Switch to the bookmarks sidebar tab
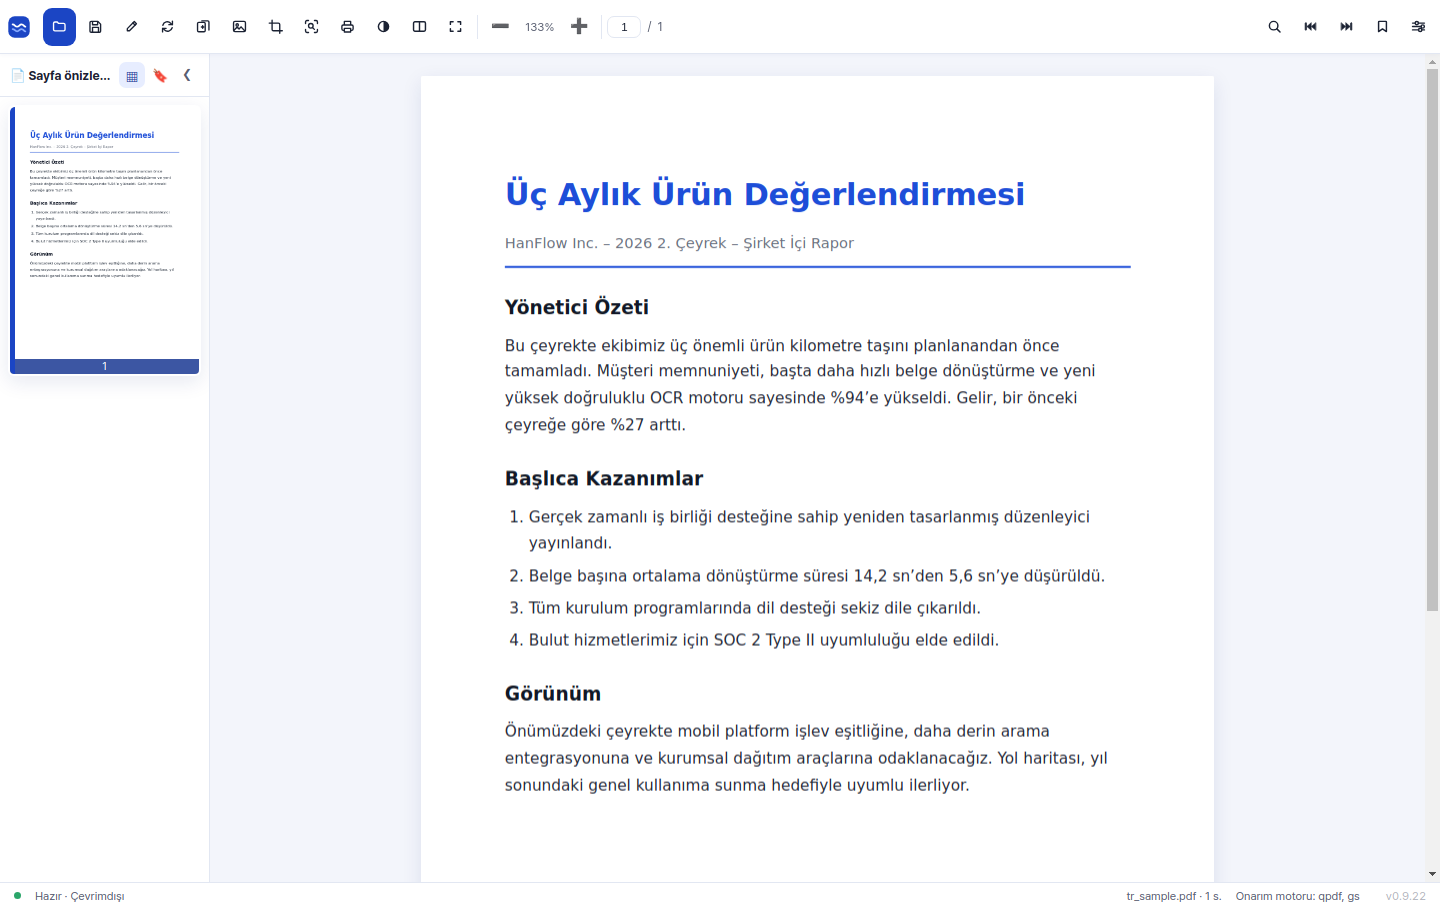This screenshot has height=908, width=1440. [x=160, y=75]
